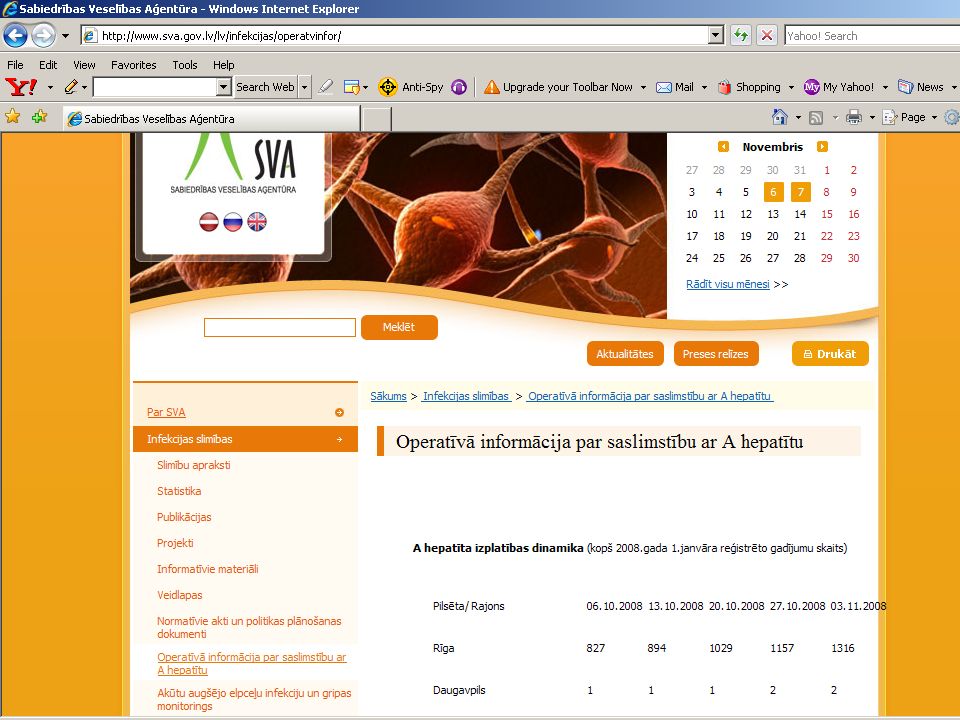Select calendar date 7 highlighted
The height and width of the screenshot is (720, 960).
coord(800,192)
